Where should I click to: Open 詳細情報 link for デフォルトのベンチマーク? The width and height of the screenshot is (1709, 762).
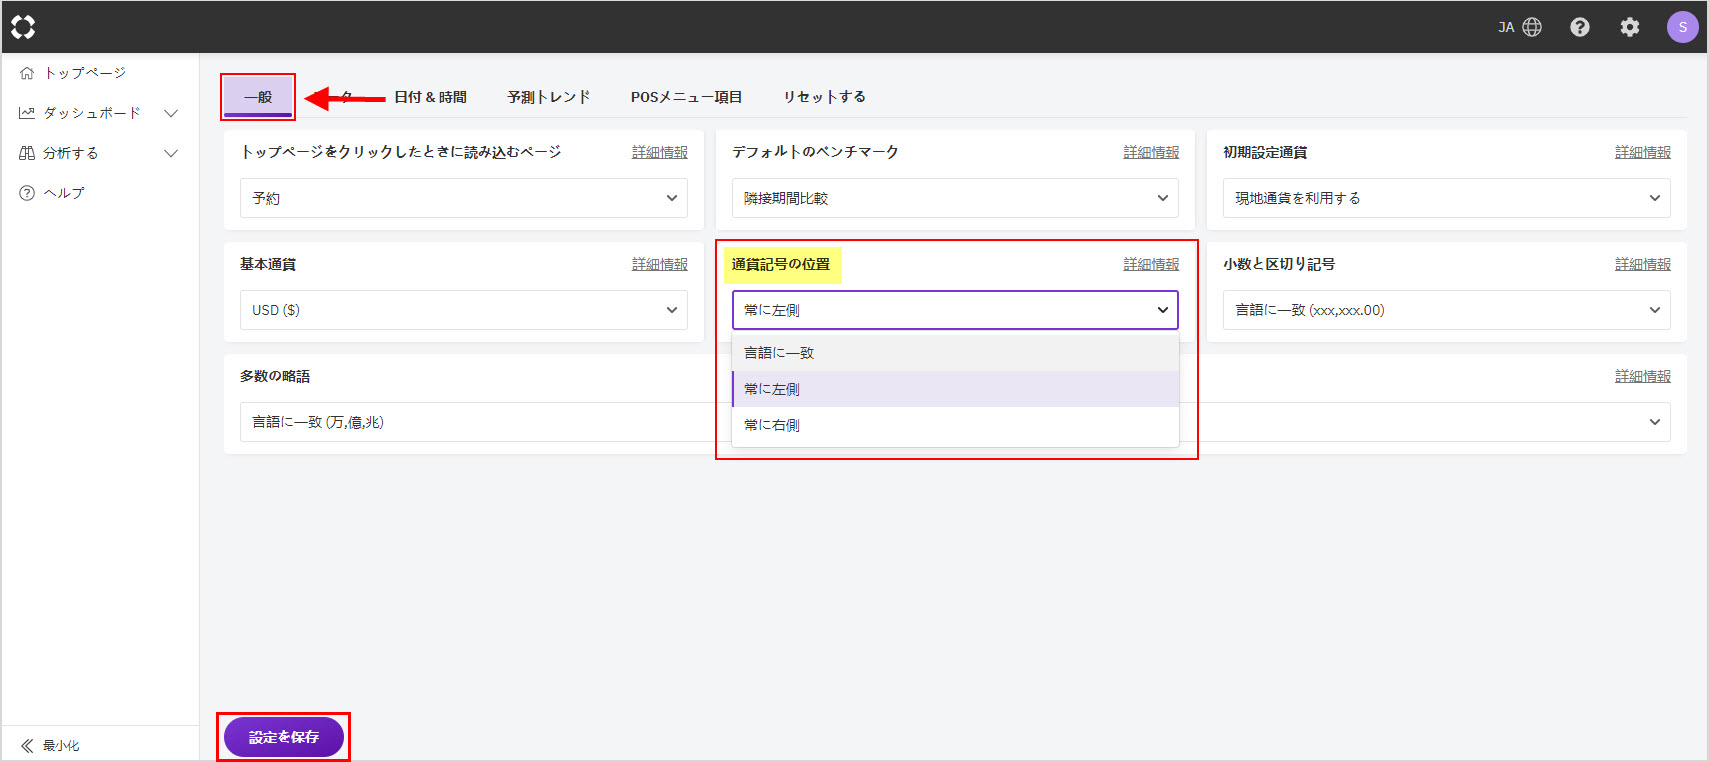(1151, 152)
